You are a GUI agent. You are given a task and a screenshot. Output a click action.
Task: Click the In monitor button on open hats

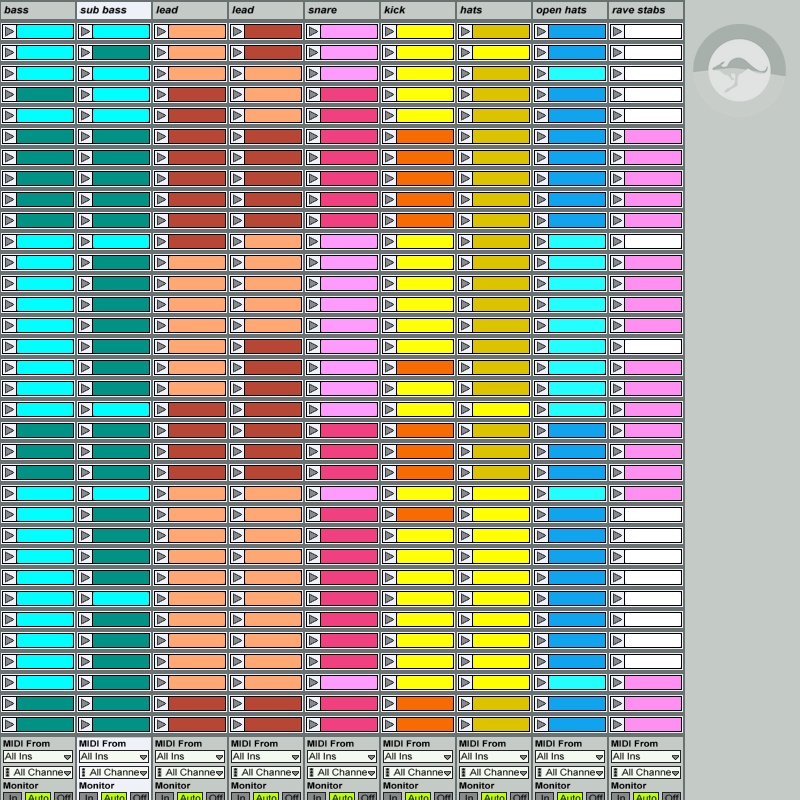coord(544,796)
